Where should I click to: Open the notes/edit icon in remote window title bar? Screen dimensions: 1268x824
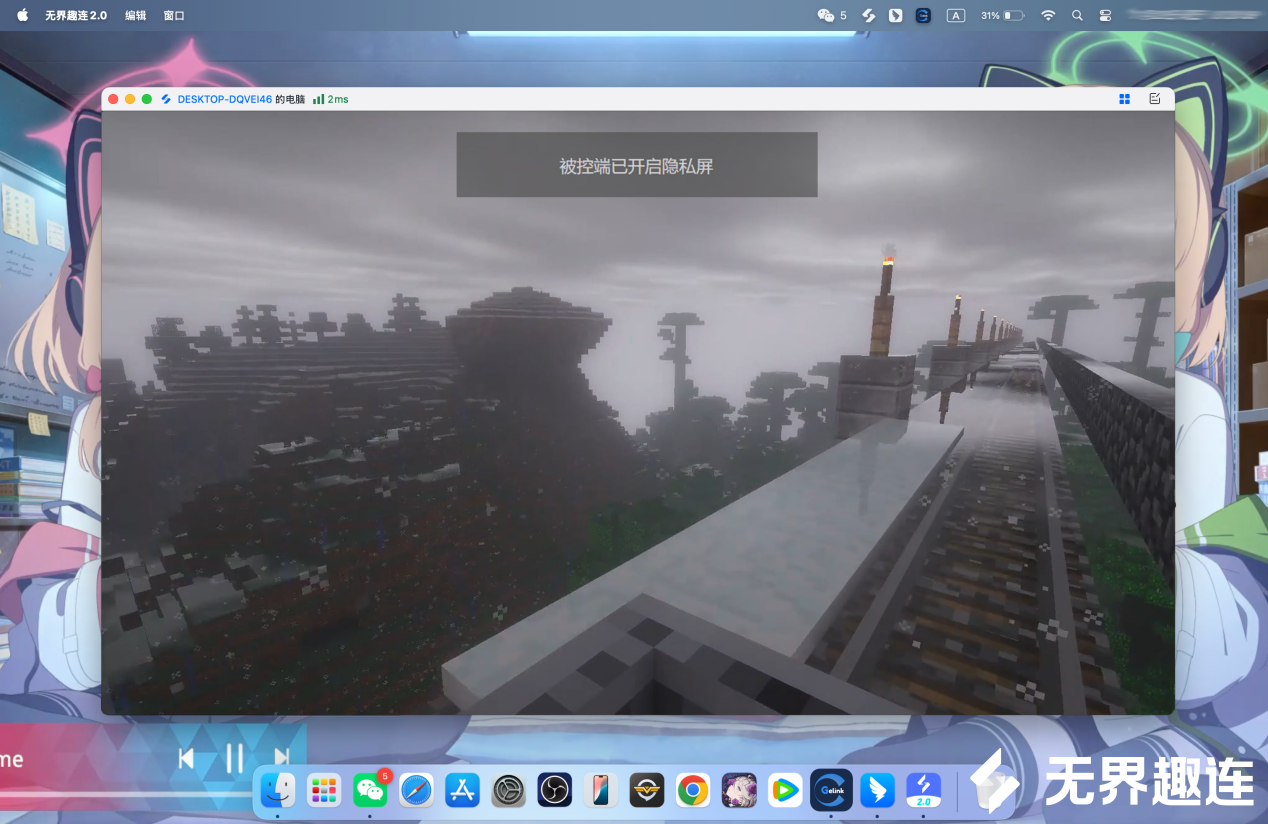pos(1154,99)
